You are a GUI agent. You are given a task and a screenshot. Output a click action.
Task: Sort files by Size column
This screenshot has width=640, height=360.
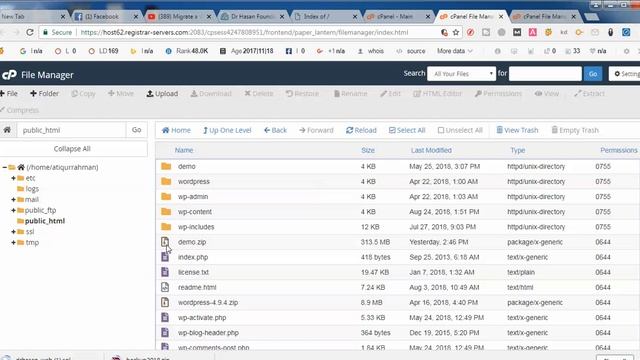click(x=368, y=150)
